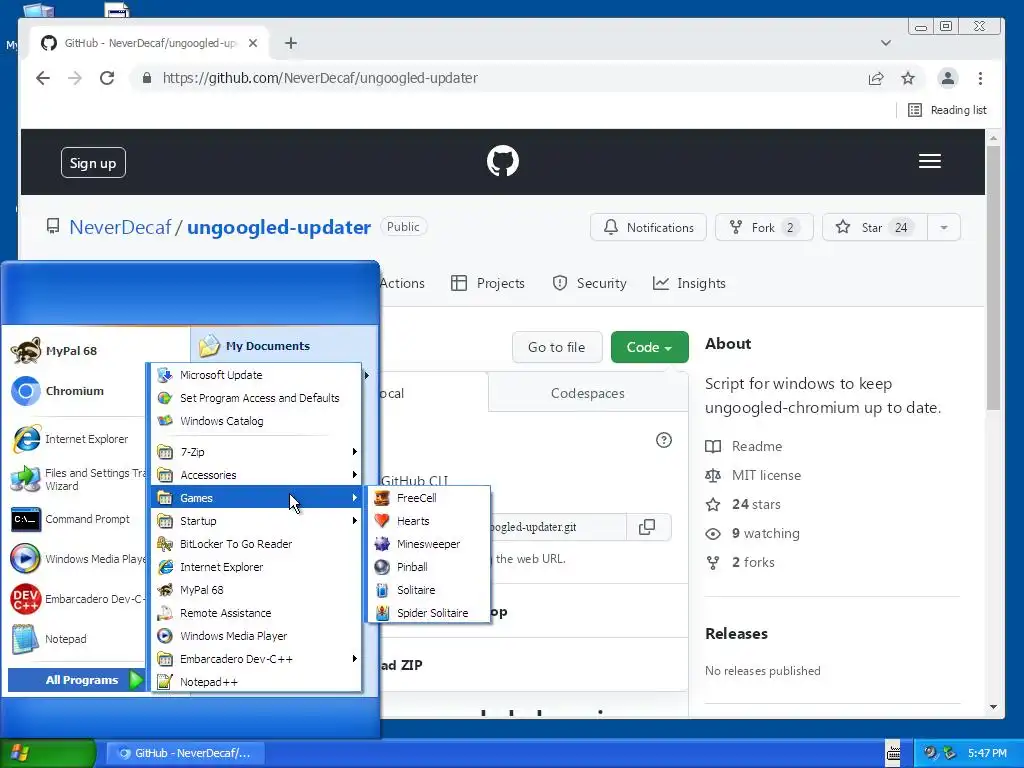1024x768 pixels.
Task: Open the star lists dropdown arrow
Action: pos(944,227)
